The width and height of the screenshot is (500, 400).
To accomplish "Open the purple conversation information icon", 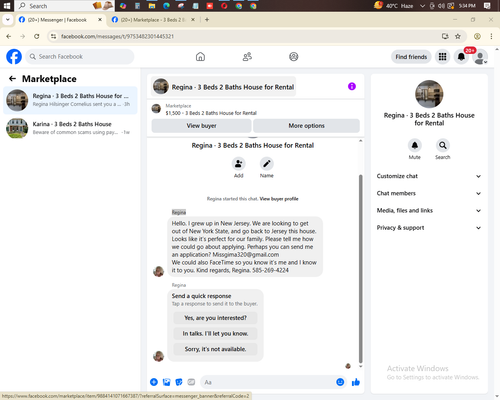I will [352, 86].
